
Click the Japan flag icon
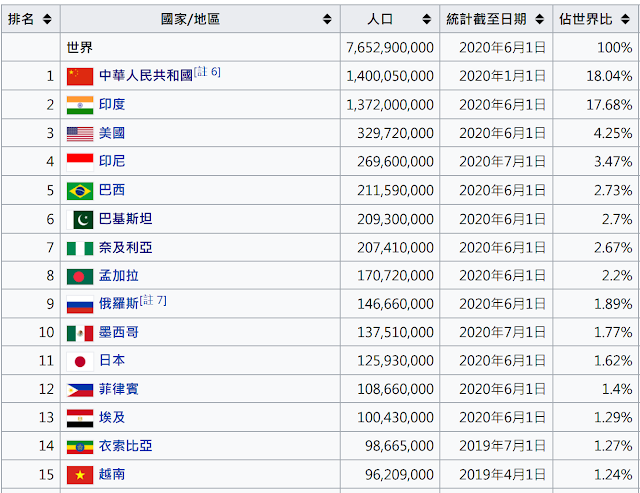pyautogui.click(x=80, y=361)
